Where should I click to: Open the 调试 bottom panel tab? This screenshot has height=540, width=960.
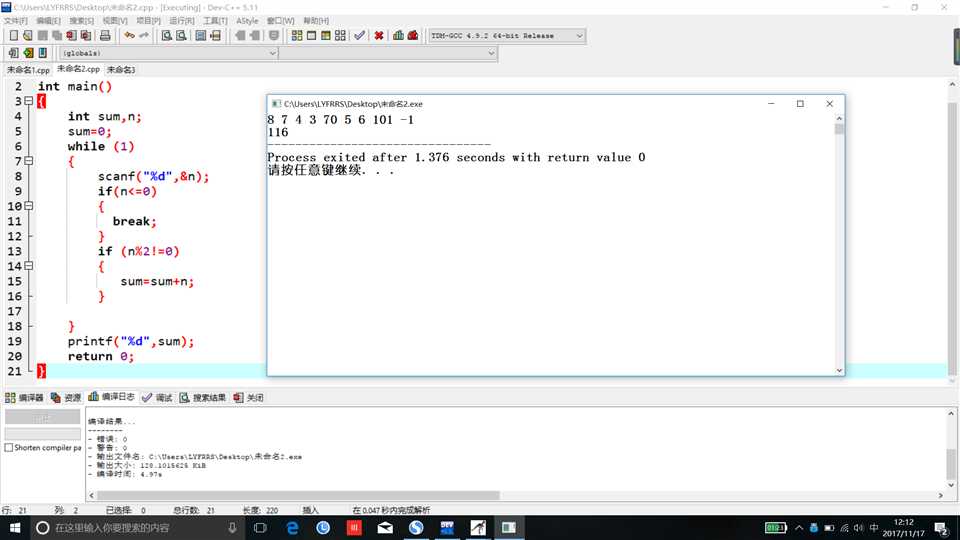click(x=157, y=397)
